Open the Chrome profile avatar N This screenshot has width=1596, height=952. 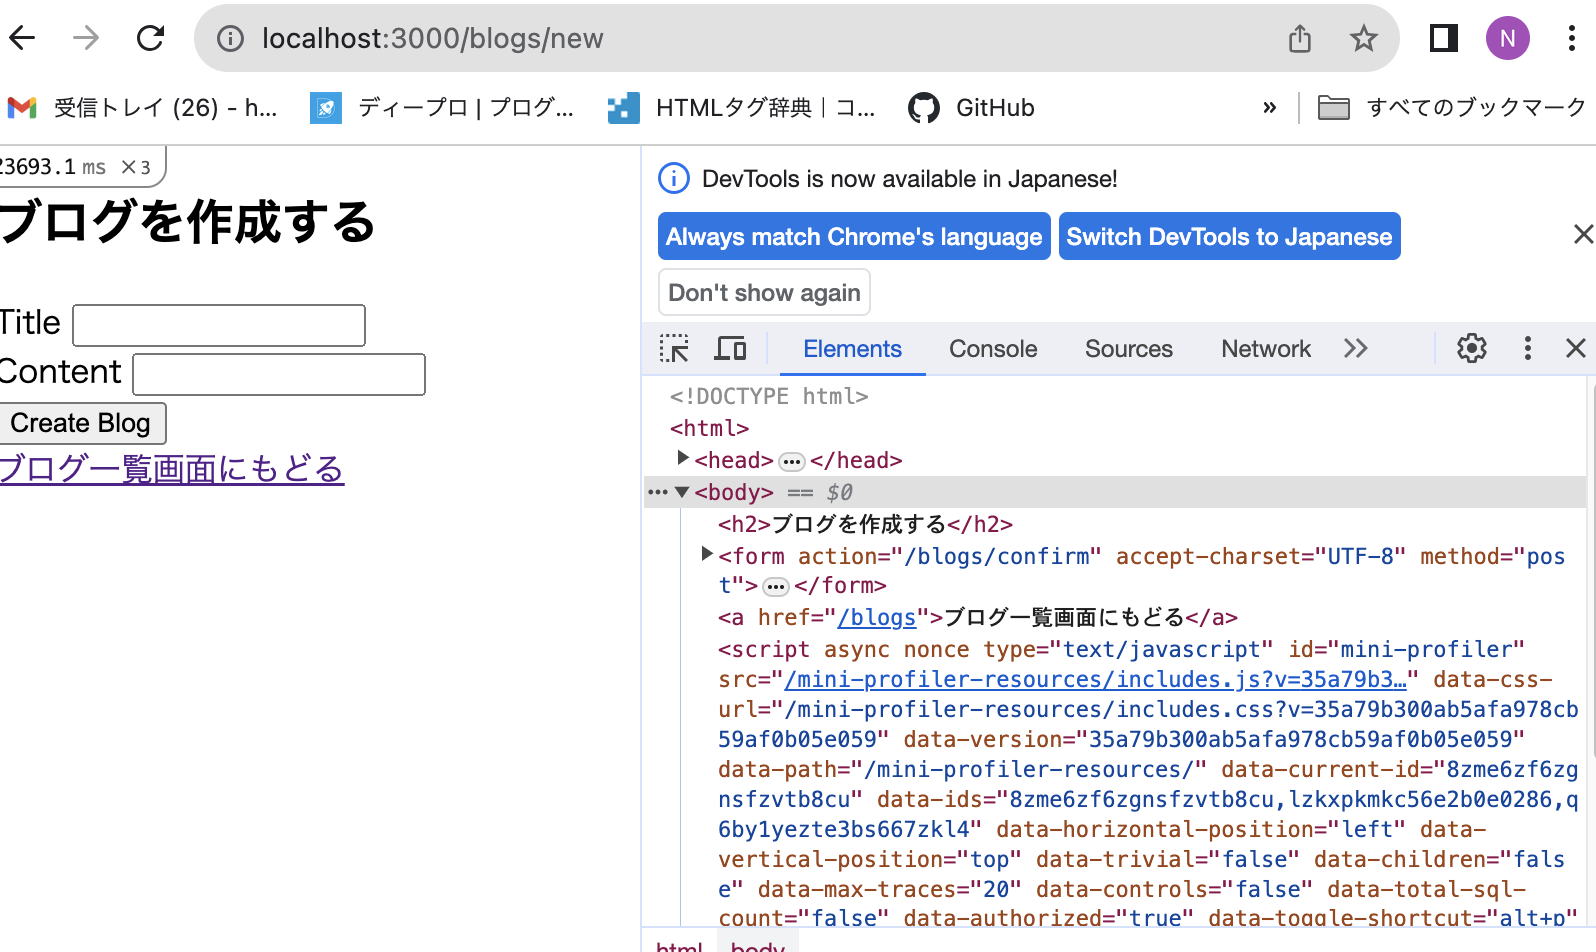[1507, 38]
